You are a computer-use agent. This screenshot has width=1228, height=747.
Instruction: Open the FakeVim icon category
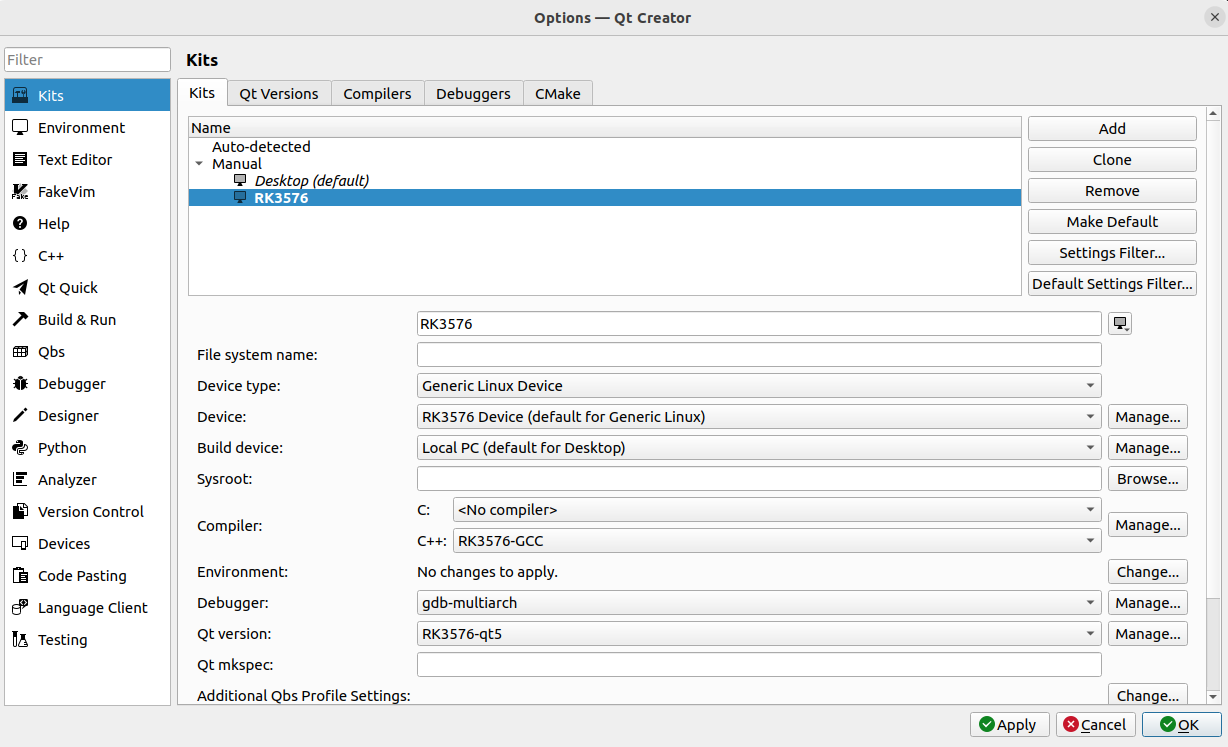[x=19, y=192]
